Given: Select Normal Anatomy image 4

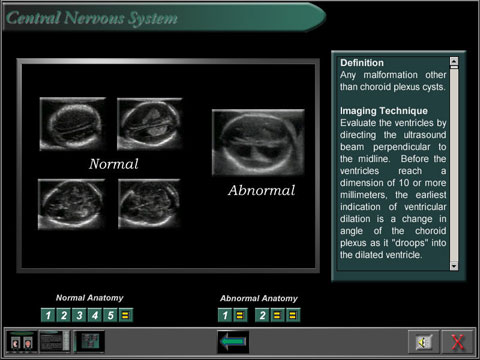Looking at the screenshot, I should click(x=95, y=315).
